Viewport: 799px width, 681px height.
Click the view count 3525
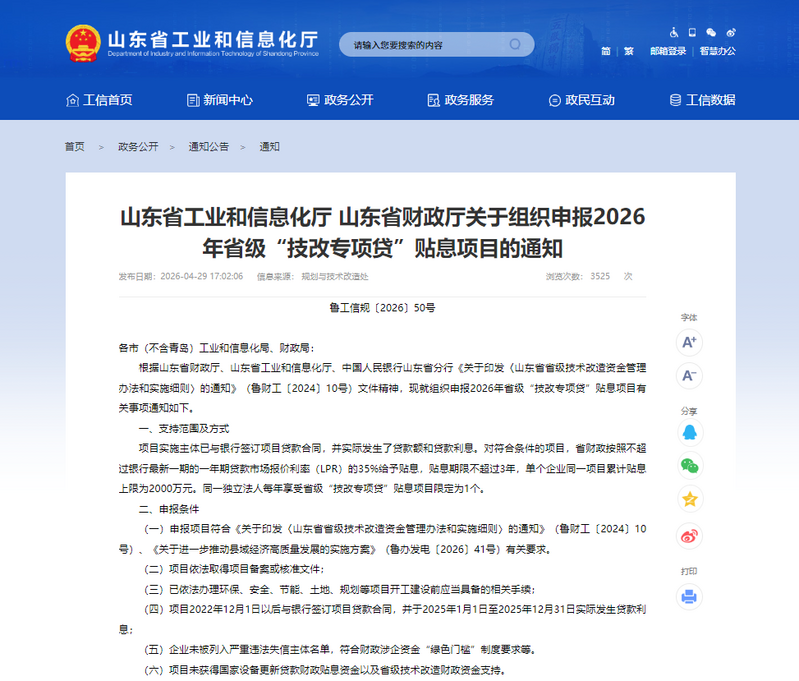600,276
